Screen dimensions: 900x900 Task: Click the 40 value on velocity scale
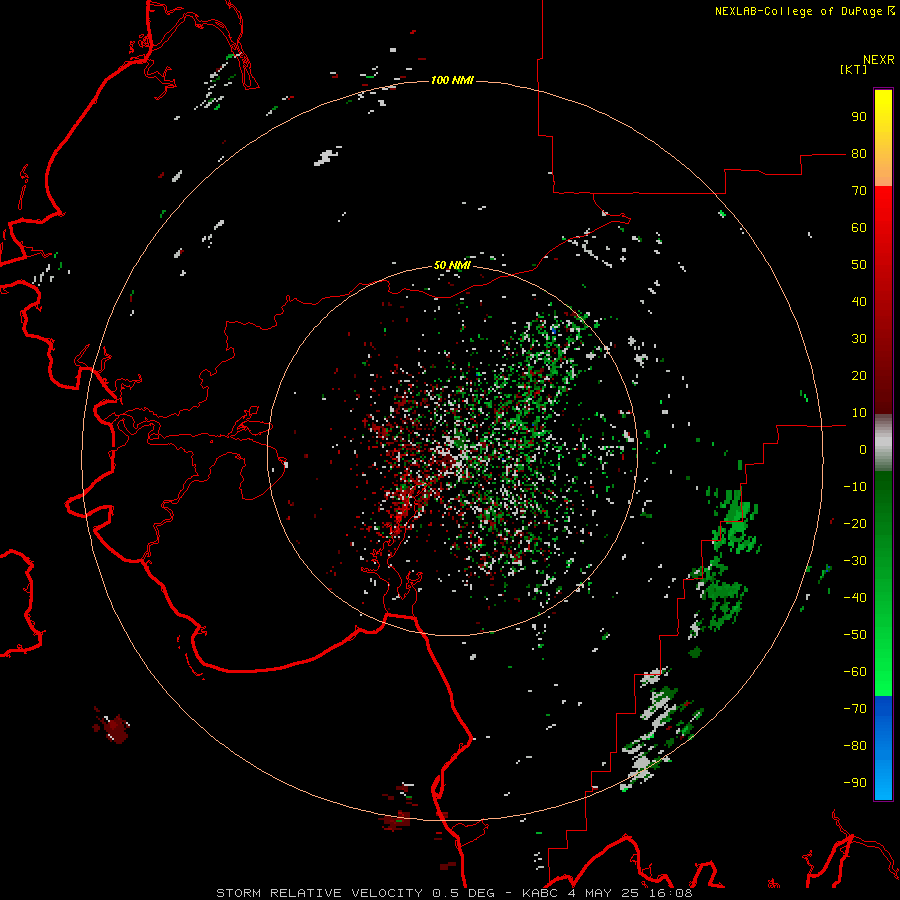click(x=859, y=301)
